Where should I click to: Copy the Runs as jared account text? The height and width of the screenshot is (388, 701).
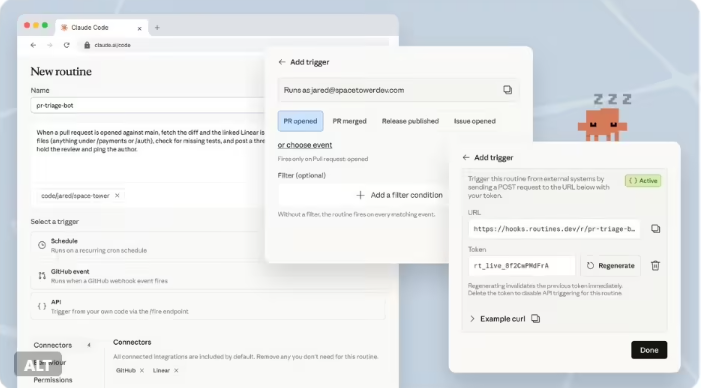click(x=507, y=90)
